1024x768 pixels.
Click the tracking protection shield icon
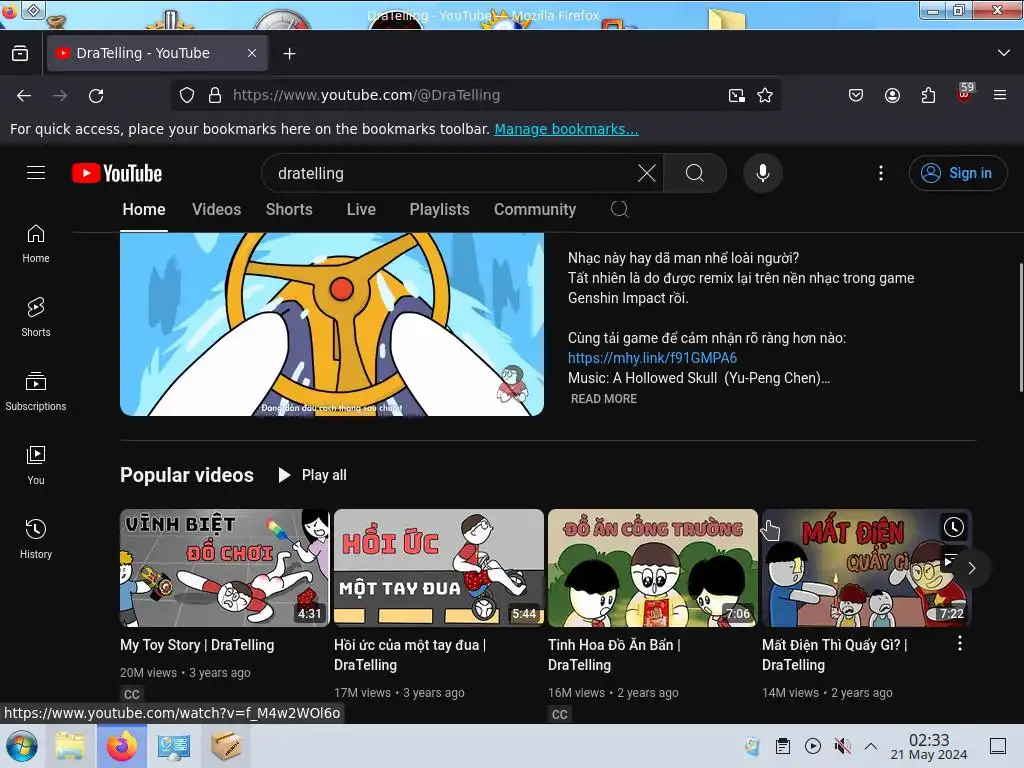coord(187,95)
